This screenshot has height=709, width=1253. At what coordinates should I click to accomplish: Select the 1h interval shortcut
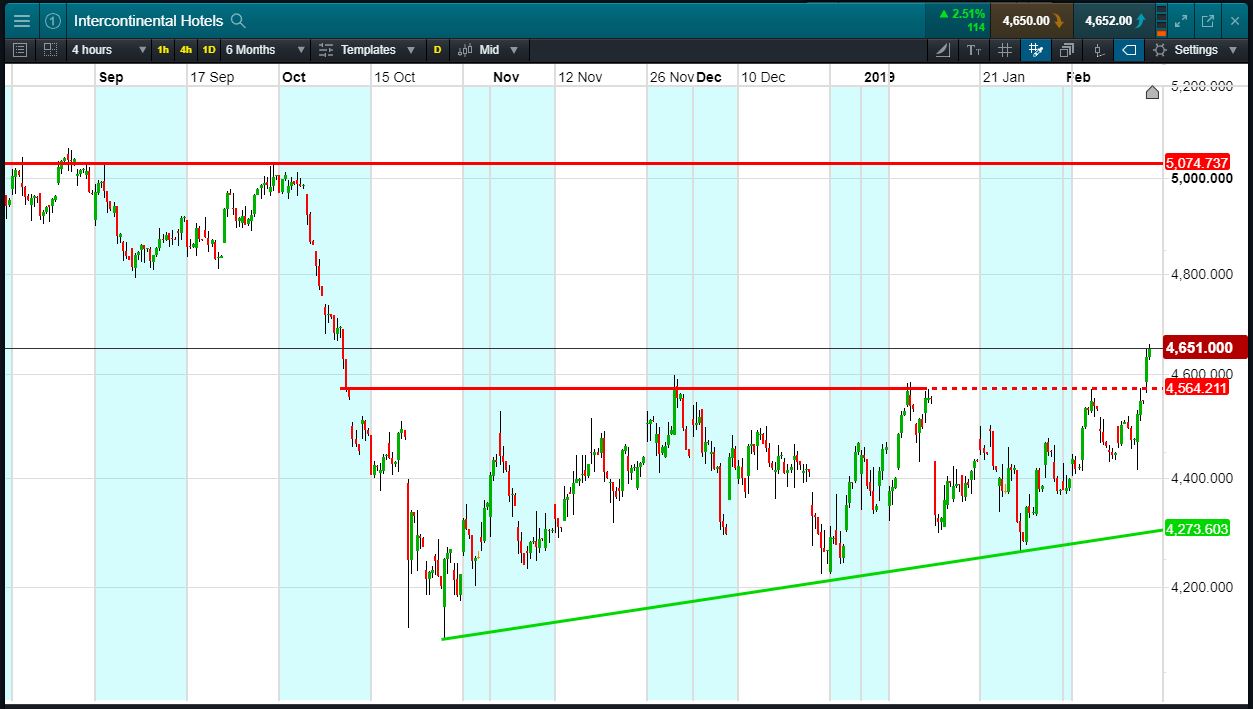coord(163,49)
